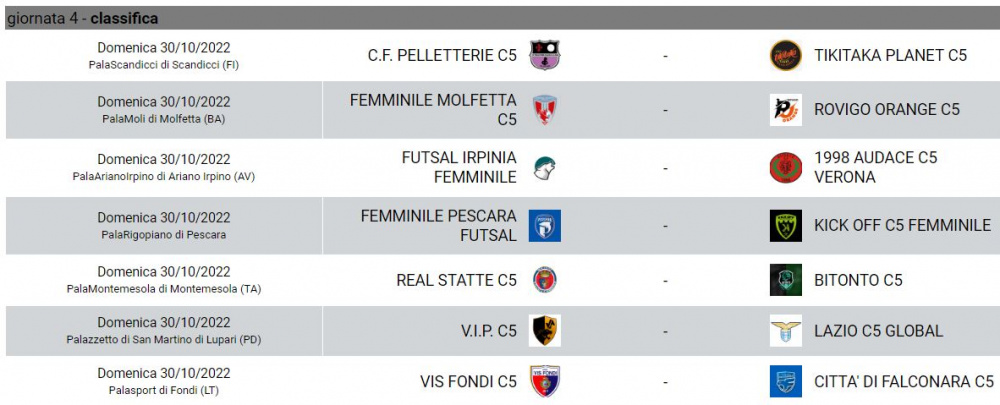This screenshot has width=1000, height=405.
Task: Click the Rovigo Orange C5 logo
Action: click(786, 110)
